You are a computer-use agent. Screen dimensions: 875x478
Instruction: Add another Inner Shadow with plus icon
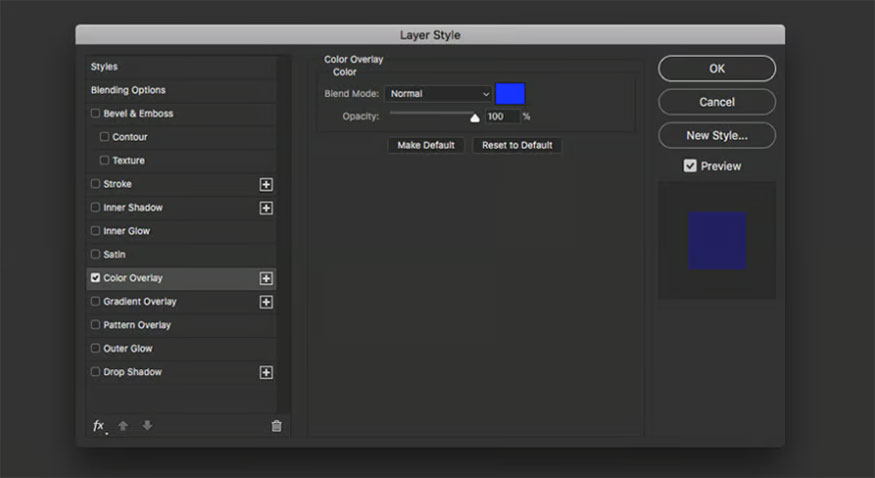pos(266,208)
